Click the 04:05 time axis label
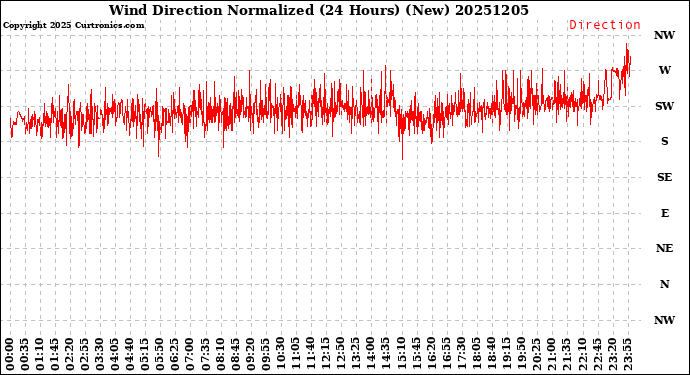 click(x=115, y=355)
